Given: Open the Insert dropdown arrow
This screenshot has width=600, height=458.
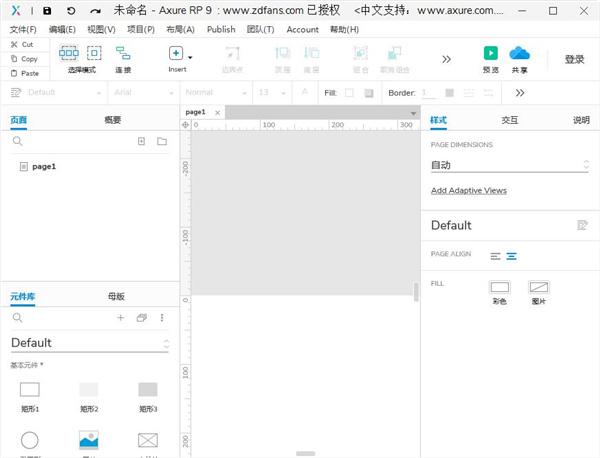Looking at the screenshot, I should pyautogui.click(x=190, y=57).
